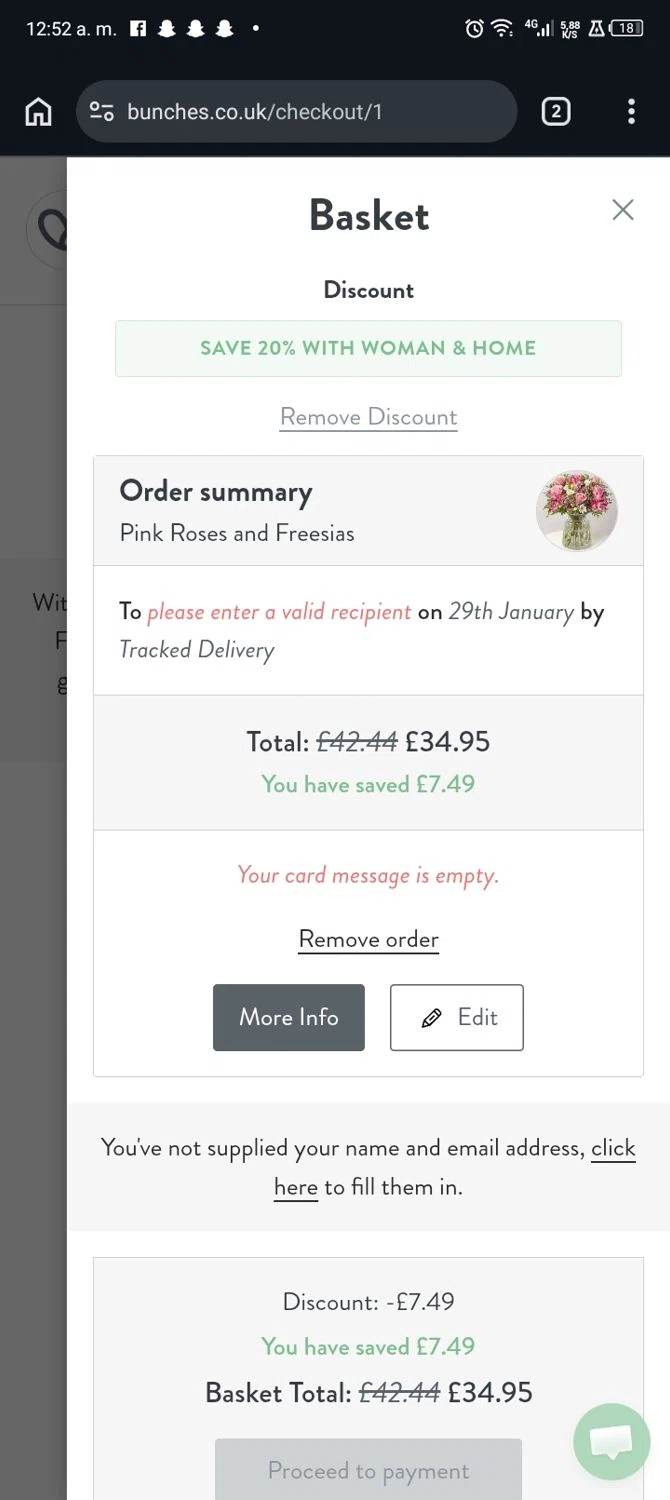Tap the Facebook notification icon
The image size is (670, 1500).
click(138, 29)
